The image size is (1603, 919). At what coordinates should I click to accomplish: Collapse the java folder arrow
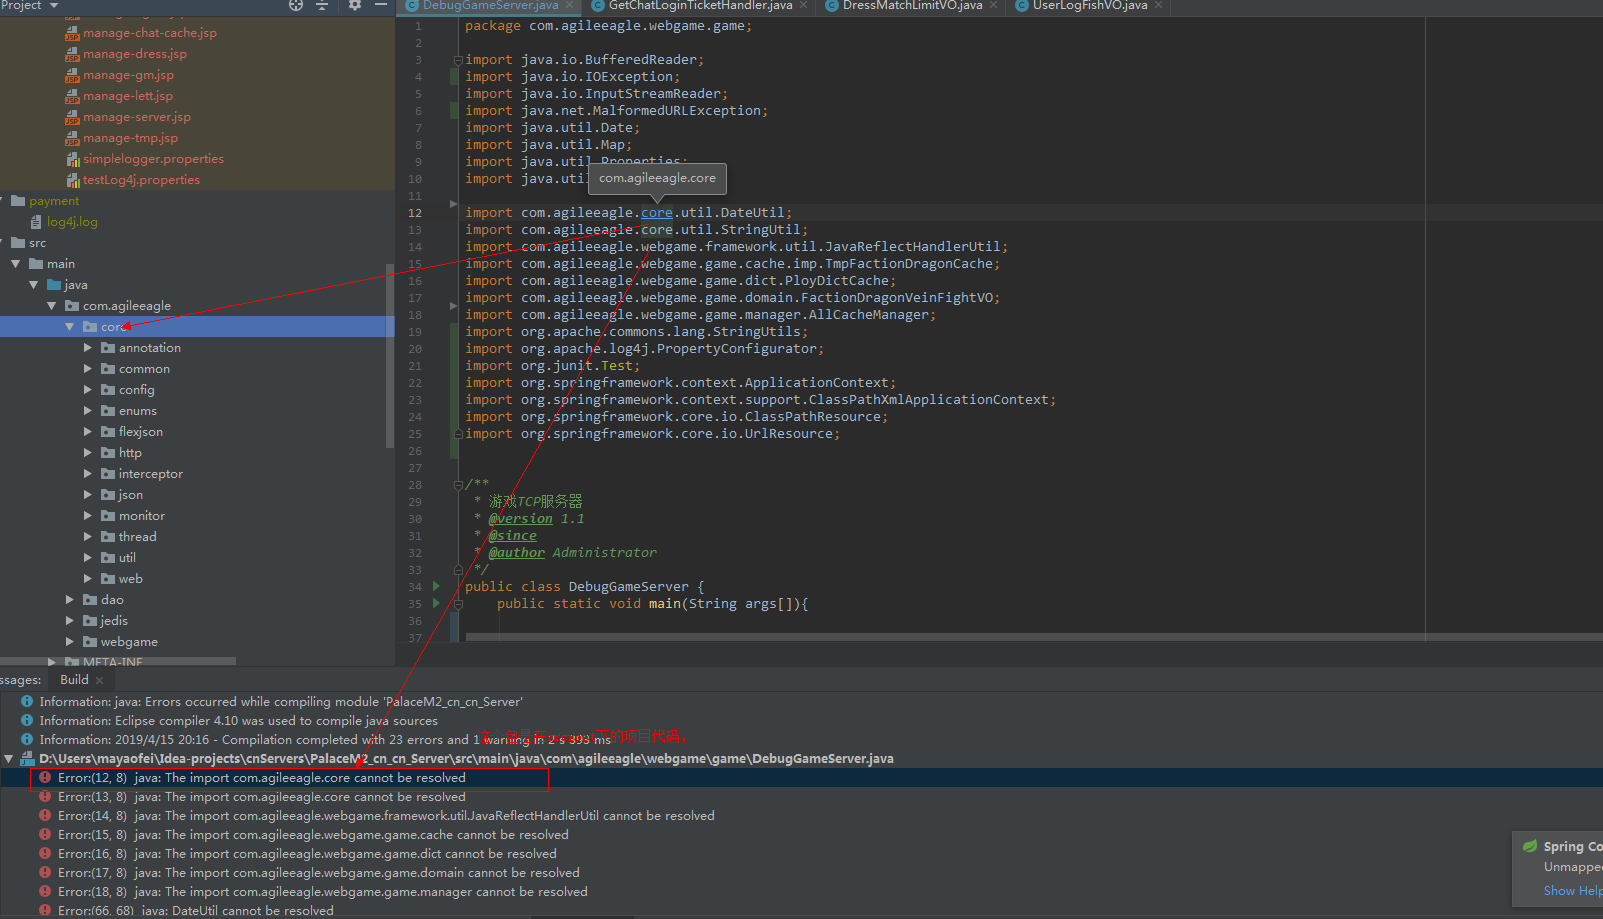coord(34,285)
